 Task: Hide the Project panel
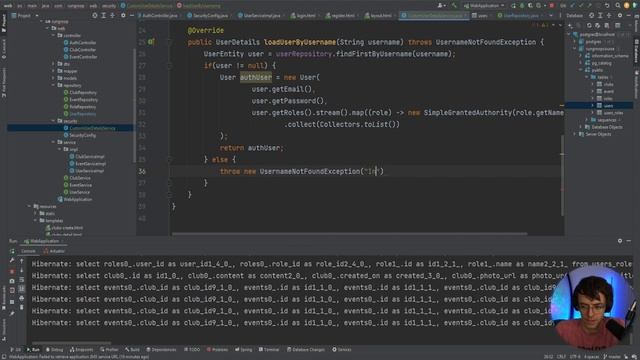(131, 16)
